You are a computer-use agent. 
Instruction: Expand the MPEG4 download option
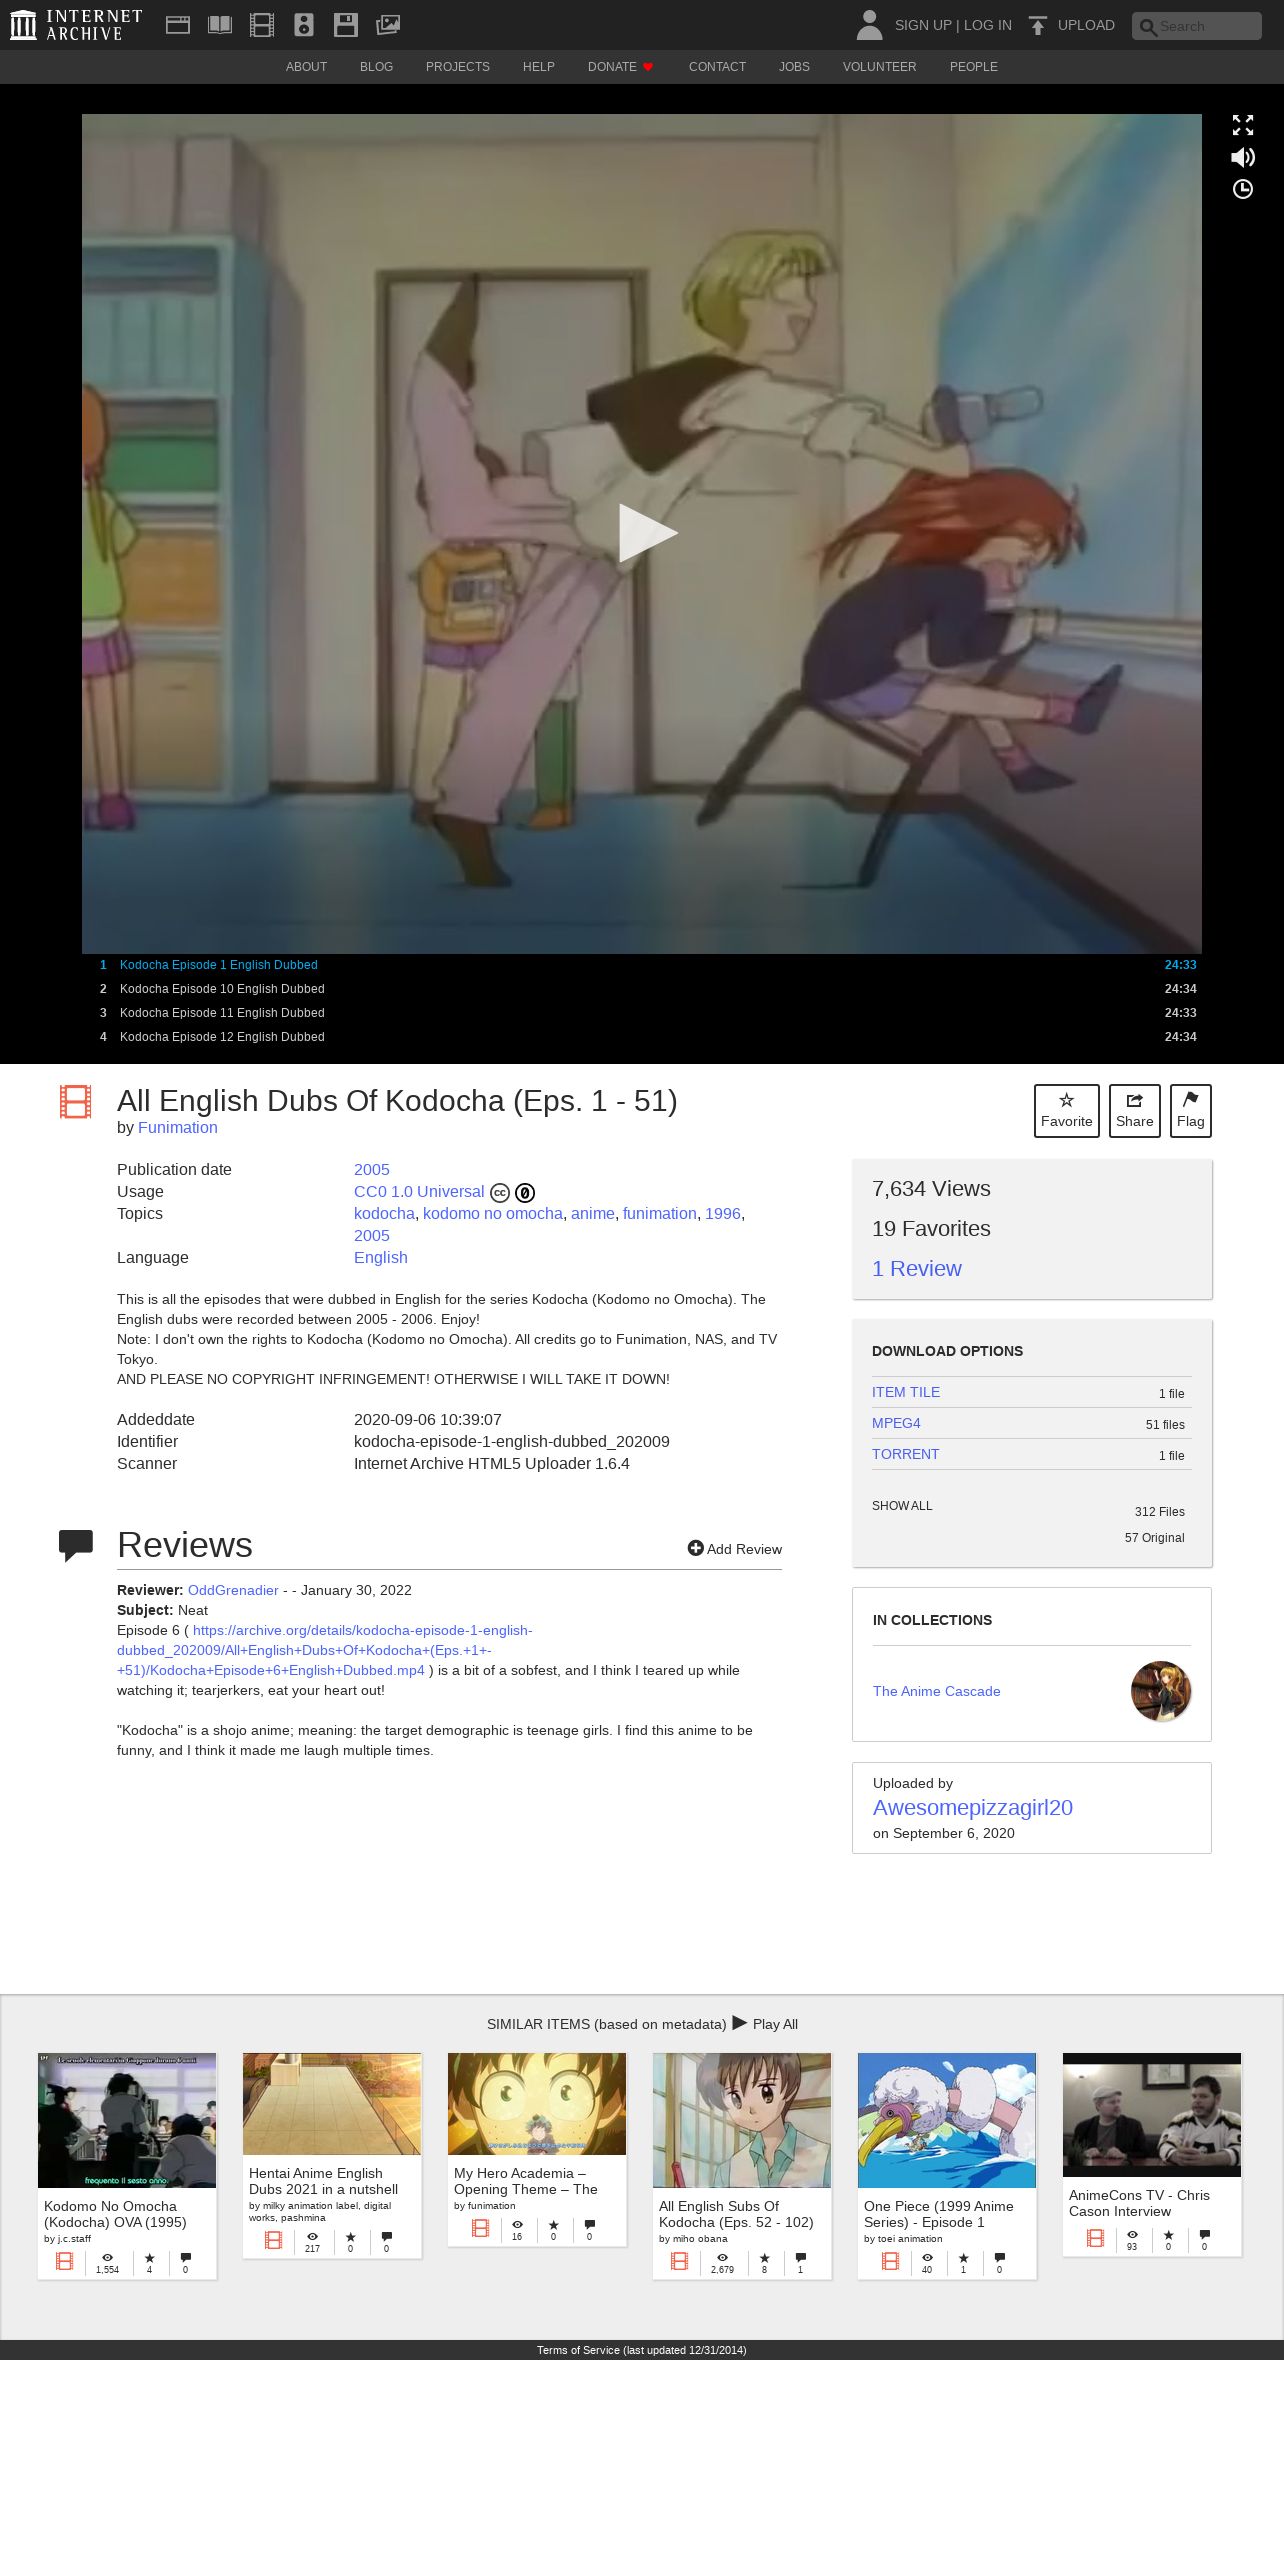(896, 1423)
